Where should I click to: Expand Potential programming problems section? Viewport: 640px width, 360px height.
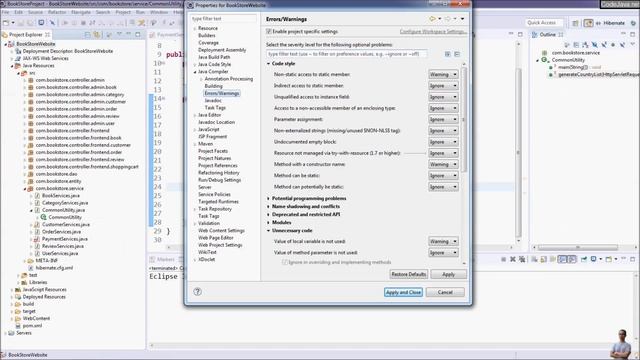[269, 198]
